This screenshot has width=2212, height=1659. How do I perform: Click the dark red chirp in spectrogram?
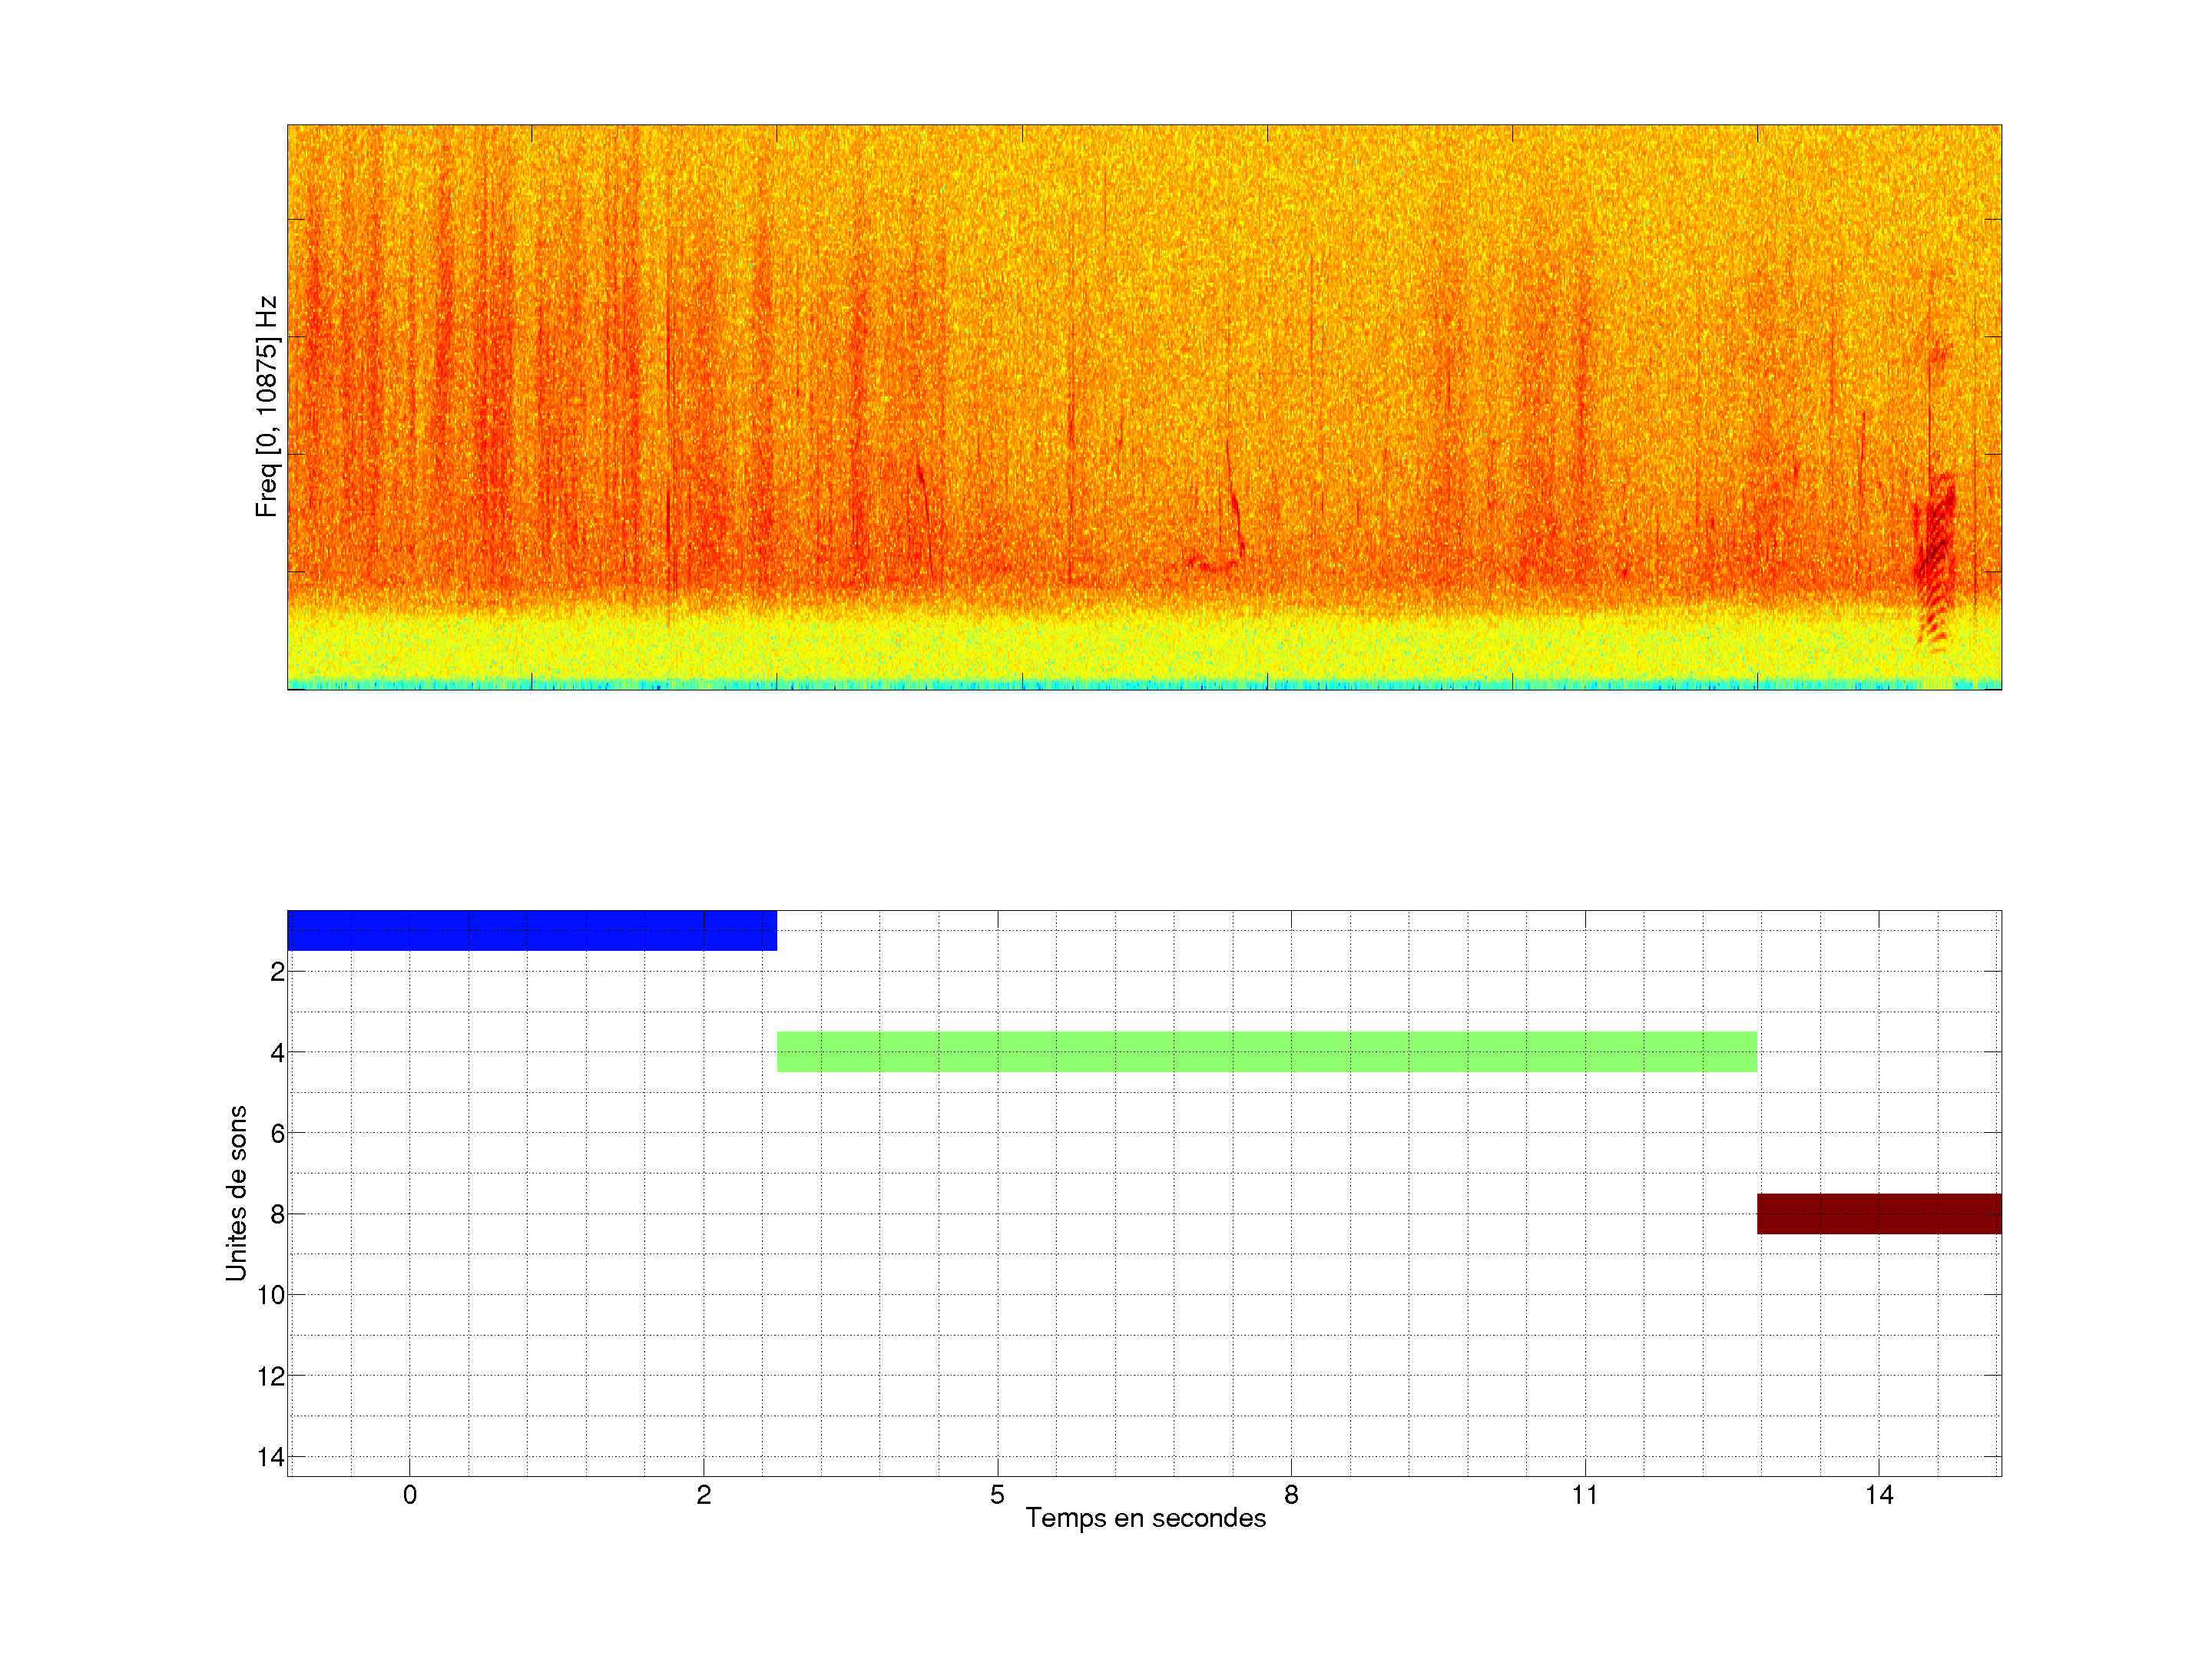click(1935, 545)
